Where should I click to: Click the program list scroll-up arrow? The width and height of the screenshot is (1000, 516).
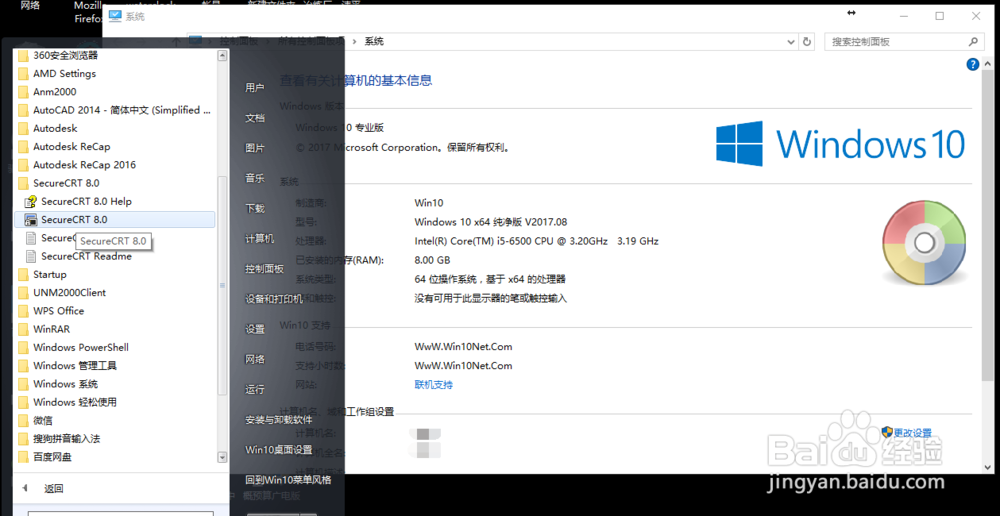[223, 55]
